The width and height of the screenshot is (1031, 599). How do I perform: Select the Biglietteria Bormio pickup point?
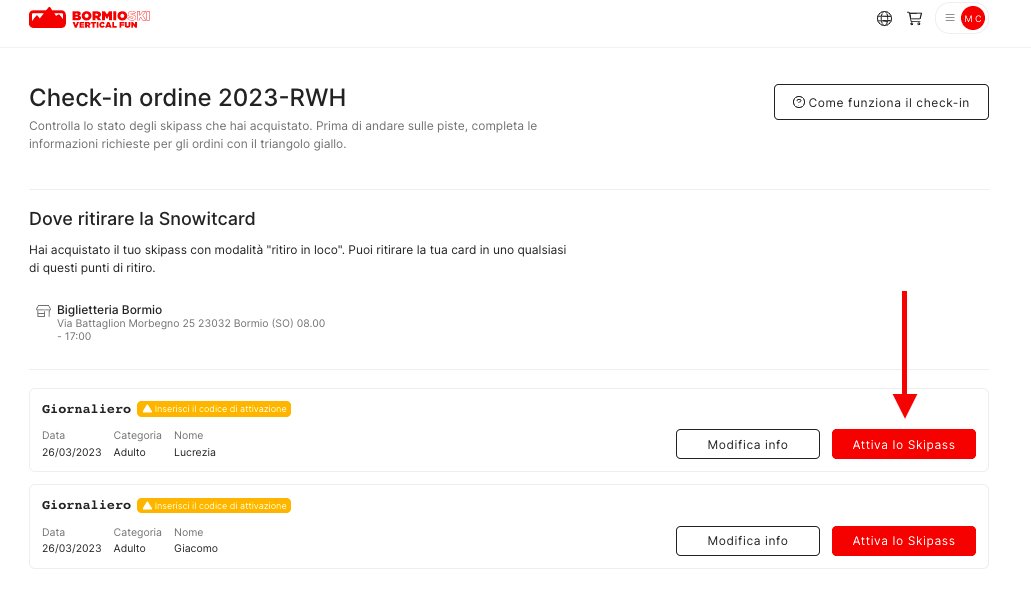[181, 322]
